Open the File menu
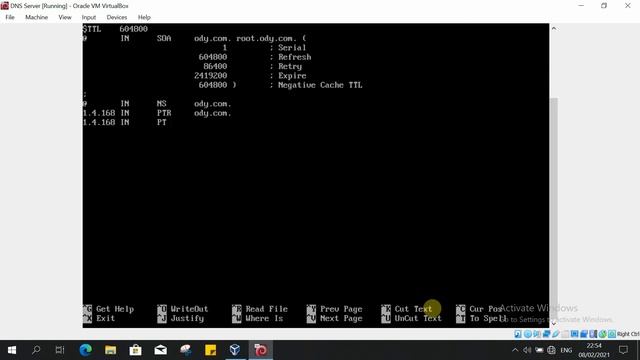This screenshot has width=640, height=360. coord(10,17)
